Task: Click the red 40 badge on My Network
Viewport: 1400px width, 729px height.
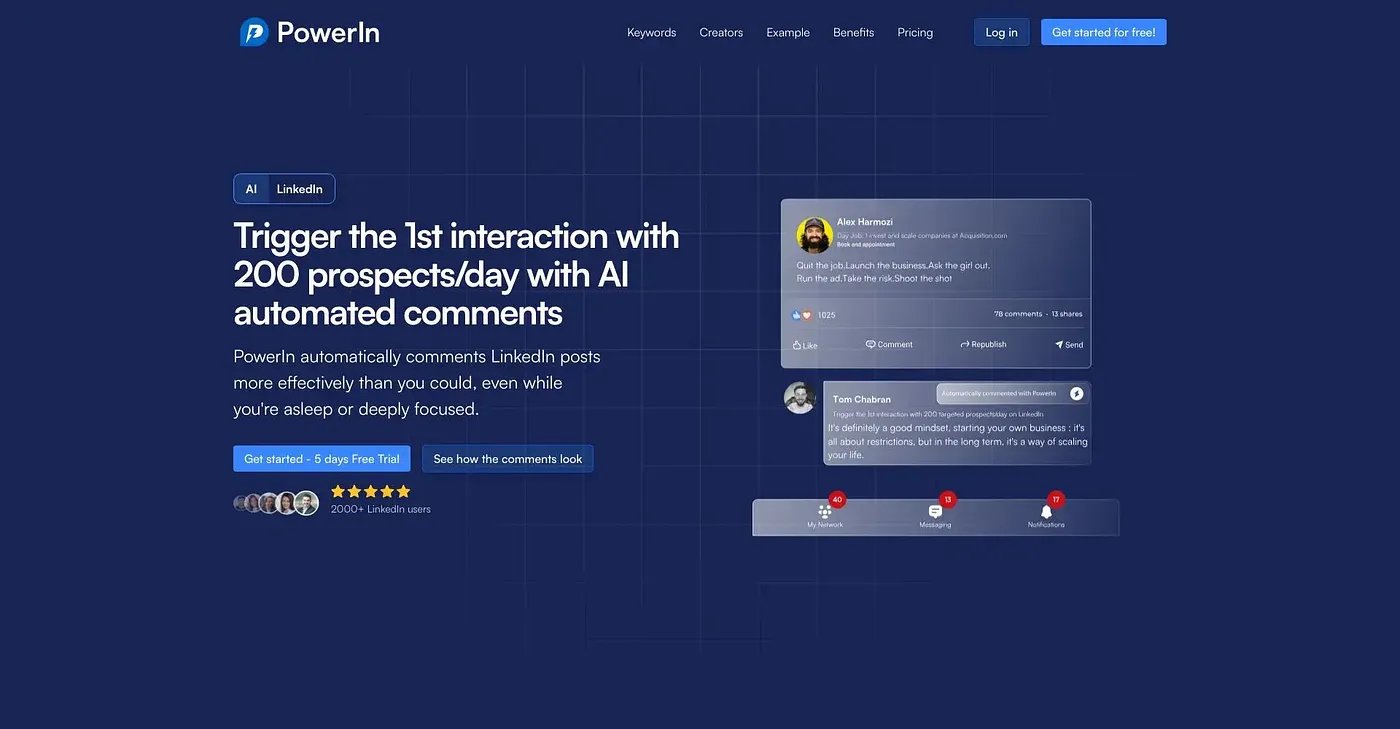Action: point(837,499)
